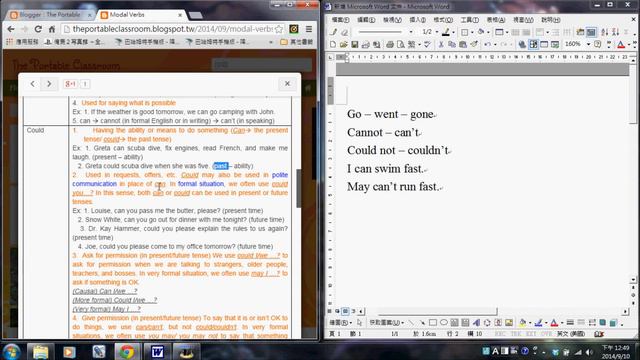Click the Google +1 button

click(x=70, y=84)
